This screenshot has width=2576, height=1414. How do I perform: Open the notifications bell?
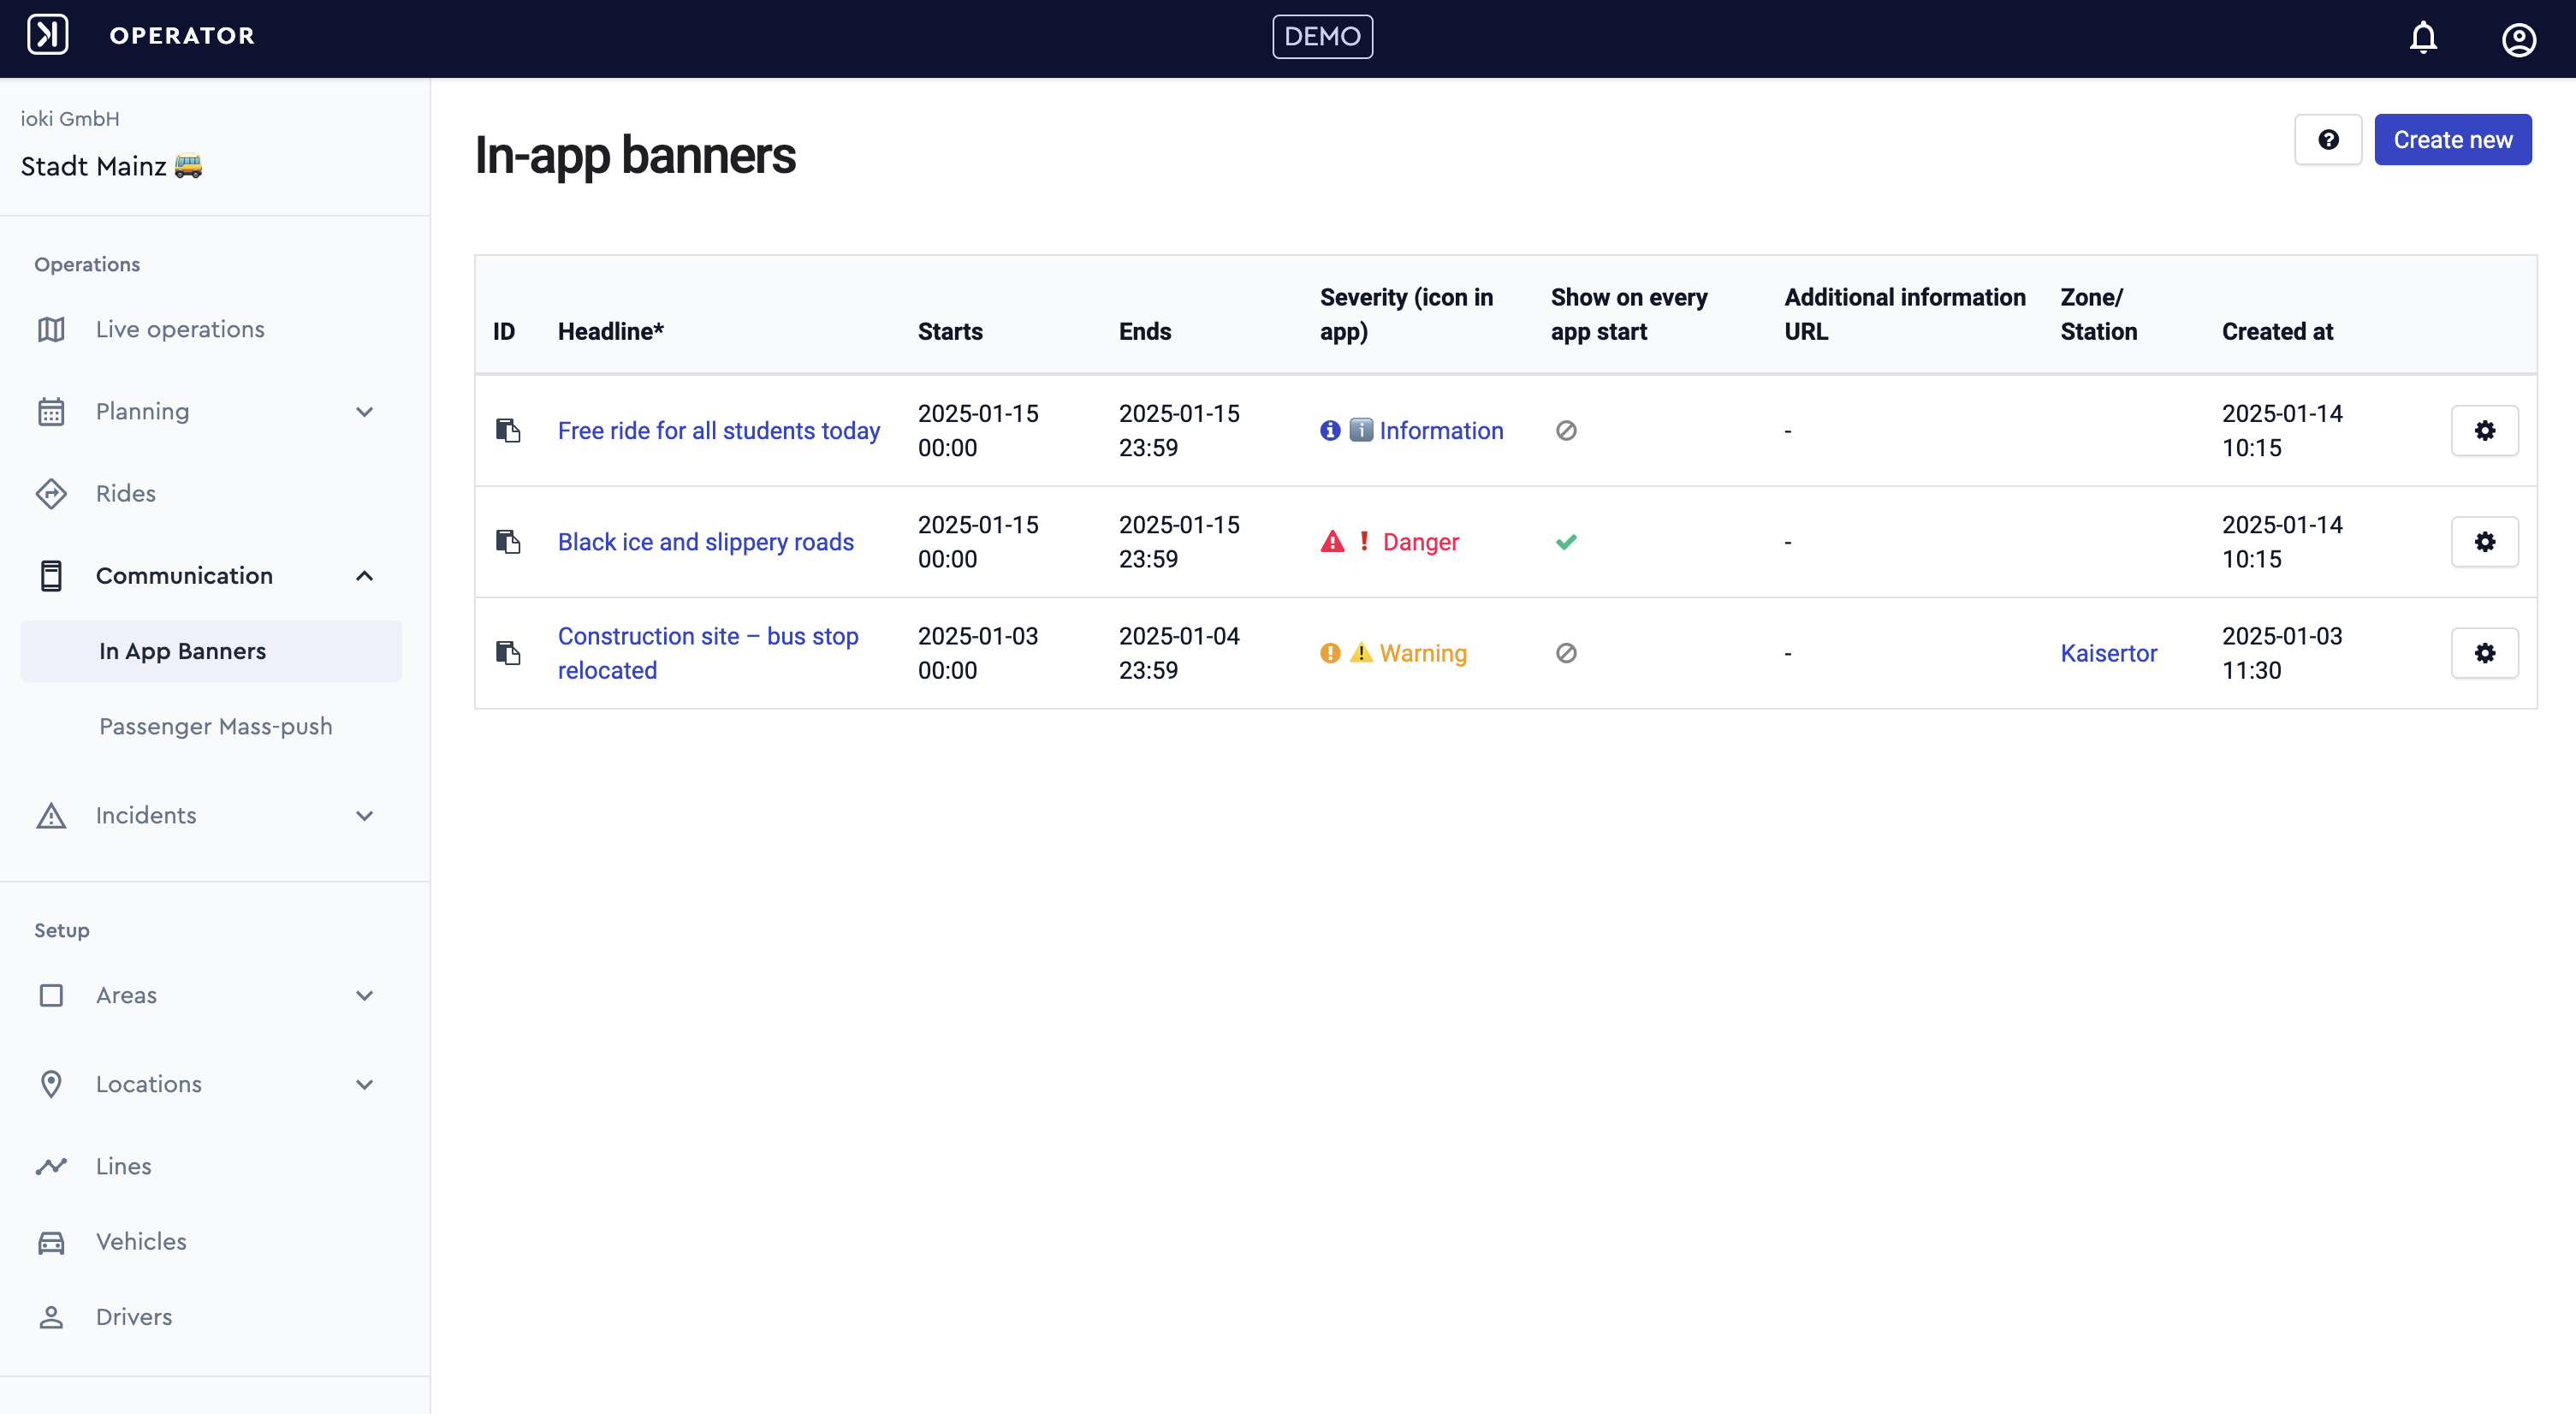(2423, 38)
